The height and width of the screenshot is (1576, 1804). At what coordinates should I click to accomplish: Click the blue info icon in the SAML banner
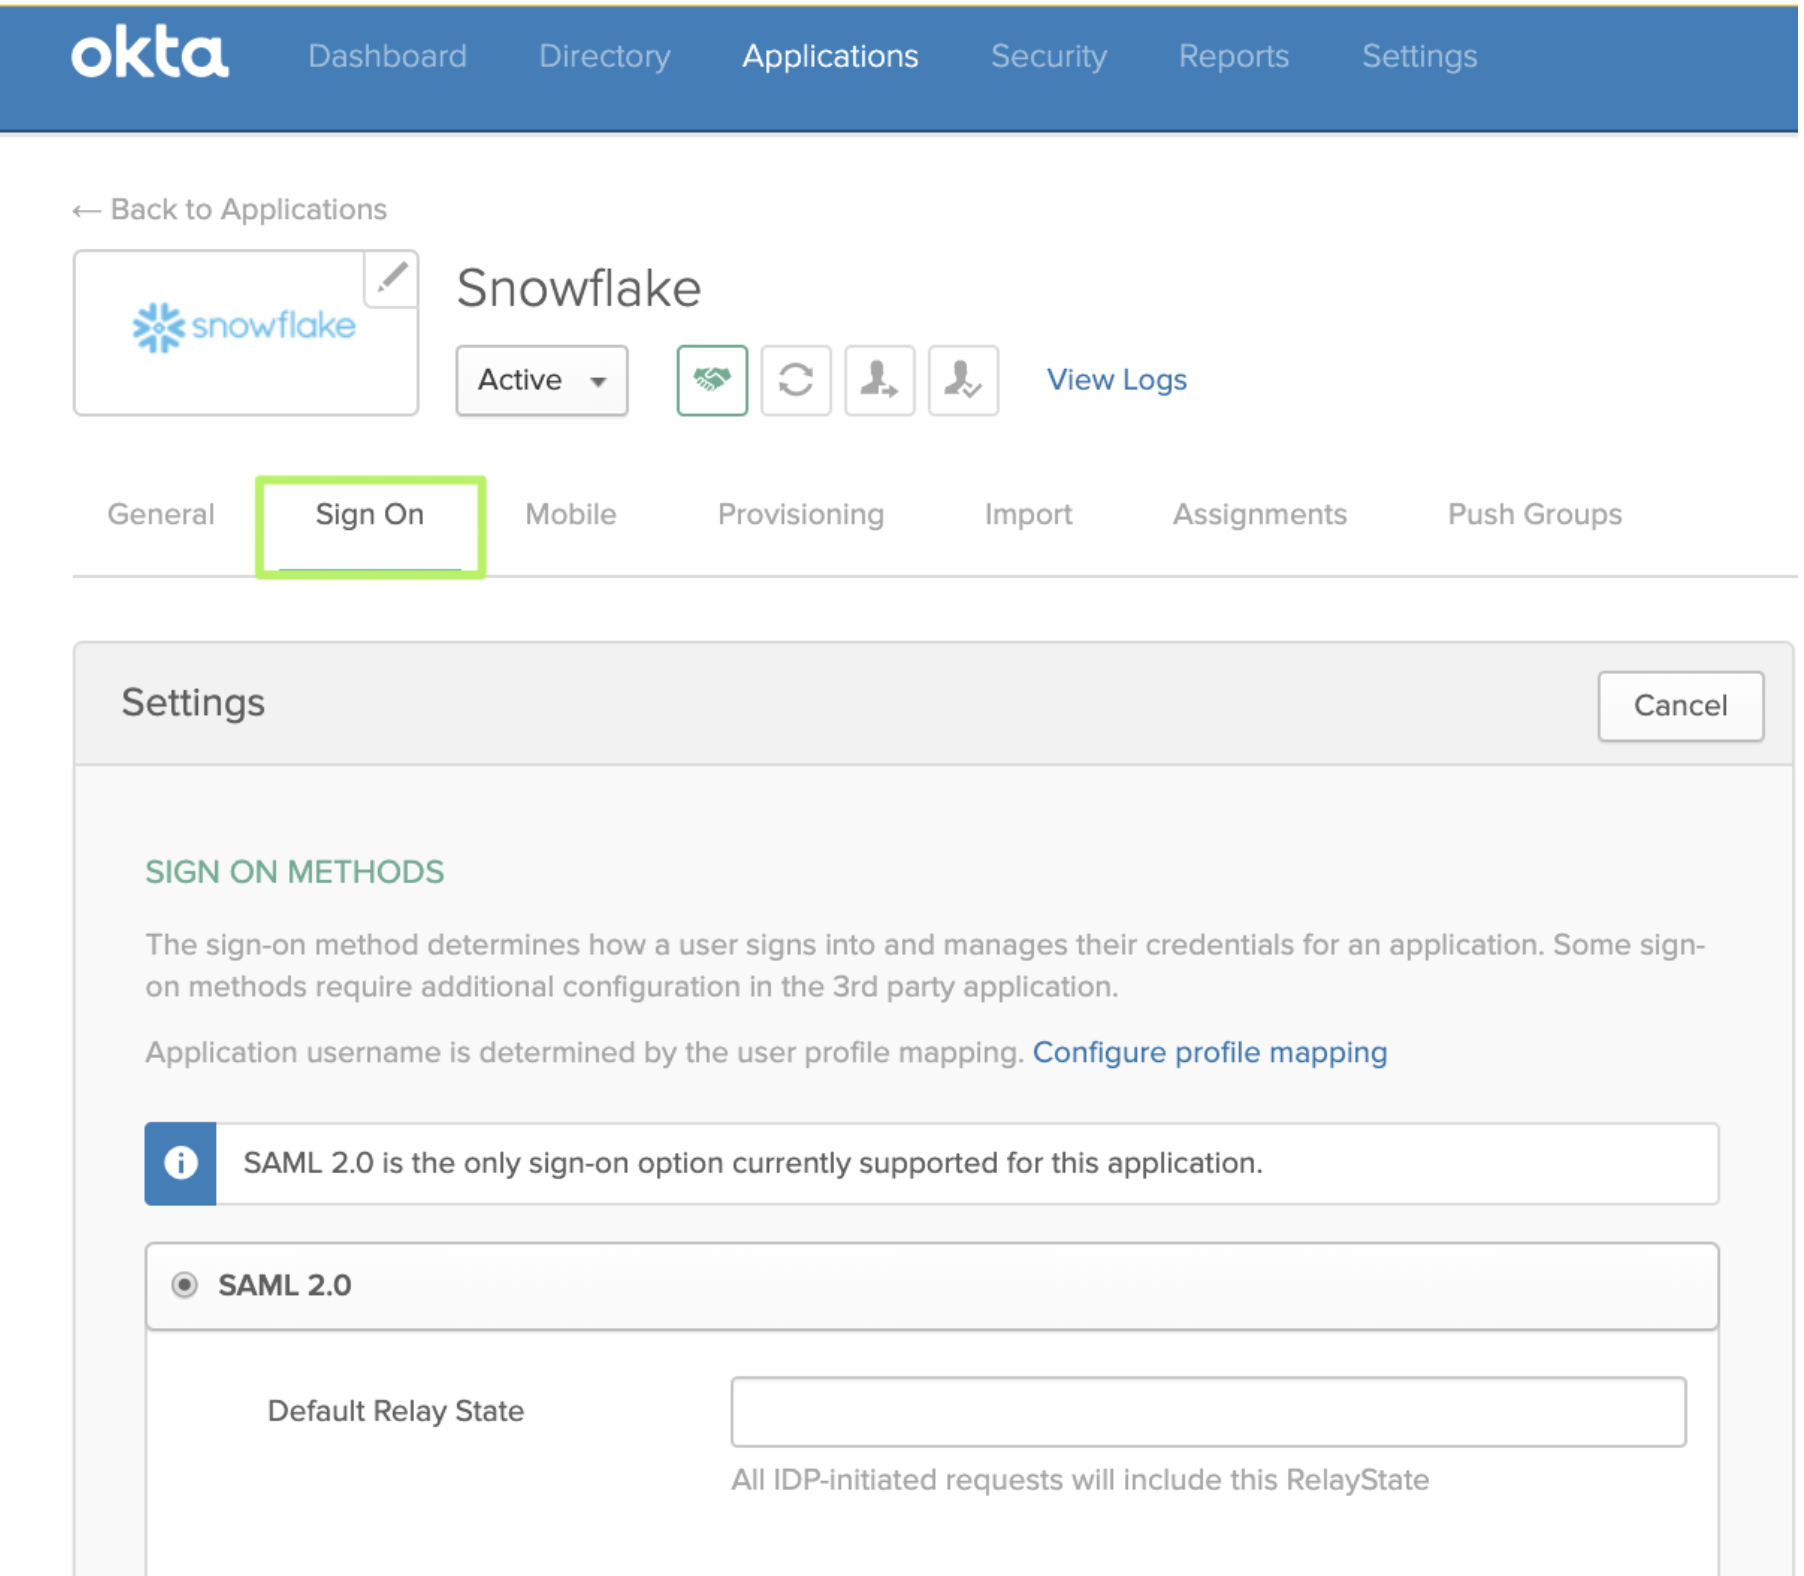tap(181, 1162)
